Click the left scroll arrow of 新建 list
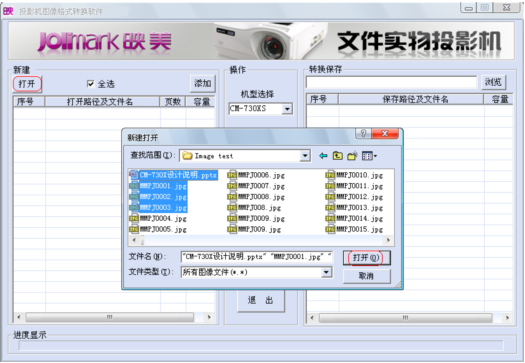Image resolution: width=525 pixels, height=363 pixels. click(x=18, y=317)
